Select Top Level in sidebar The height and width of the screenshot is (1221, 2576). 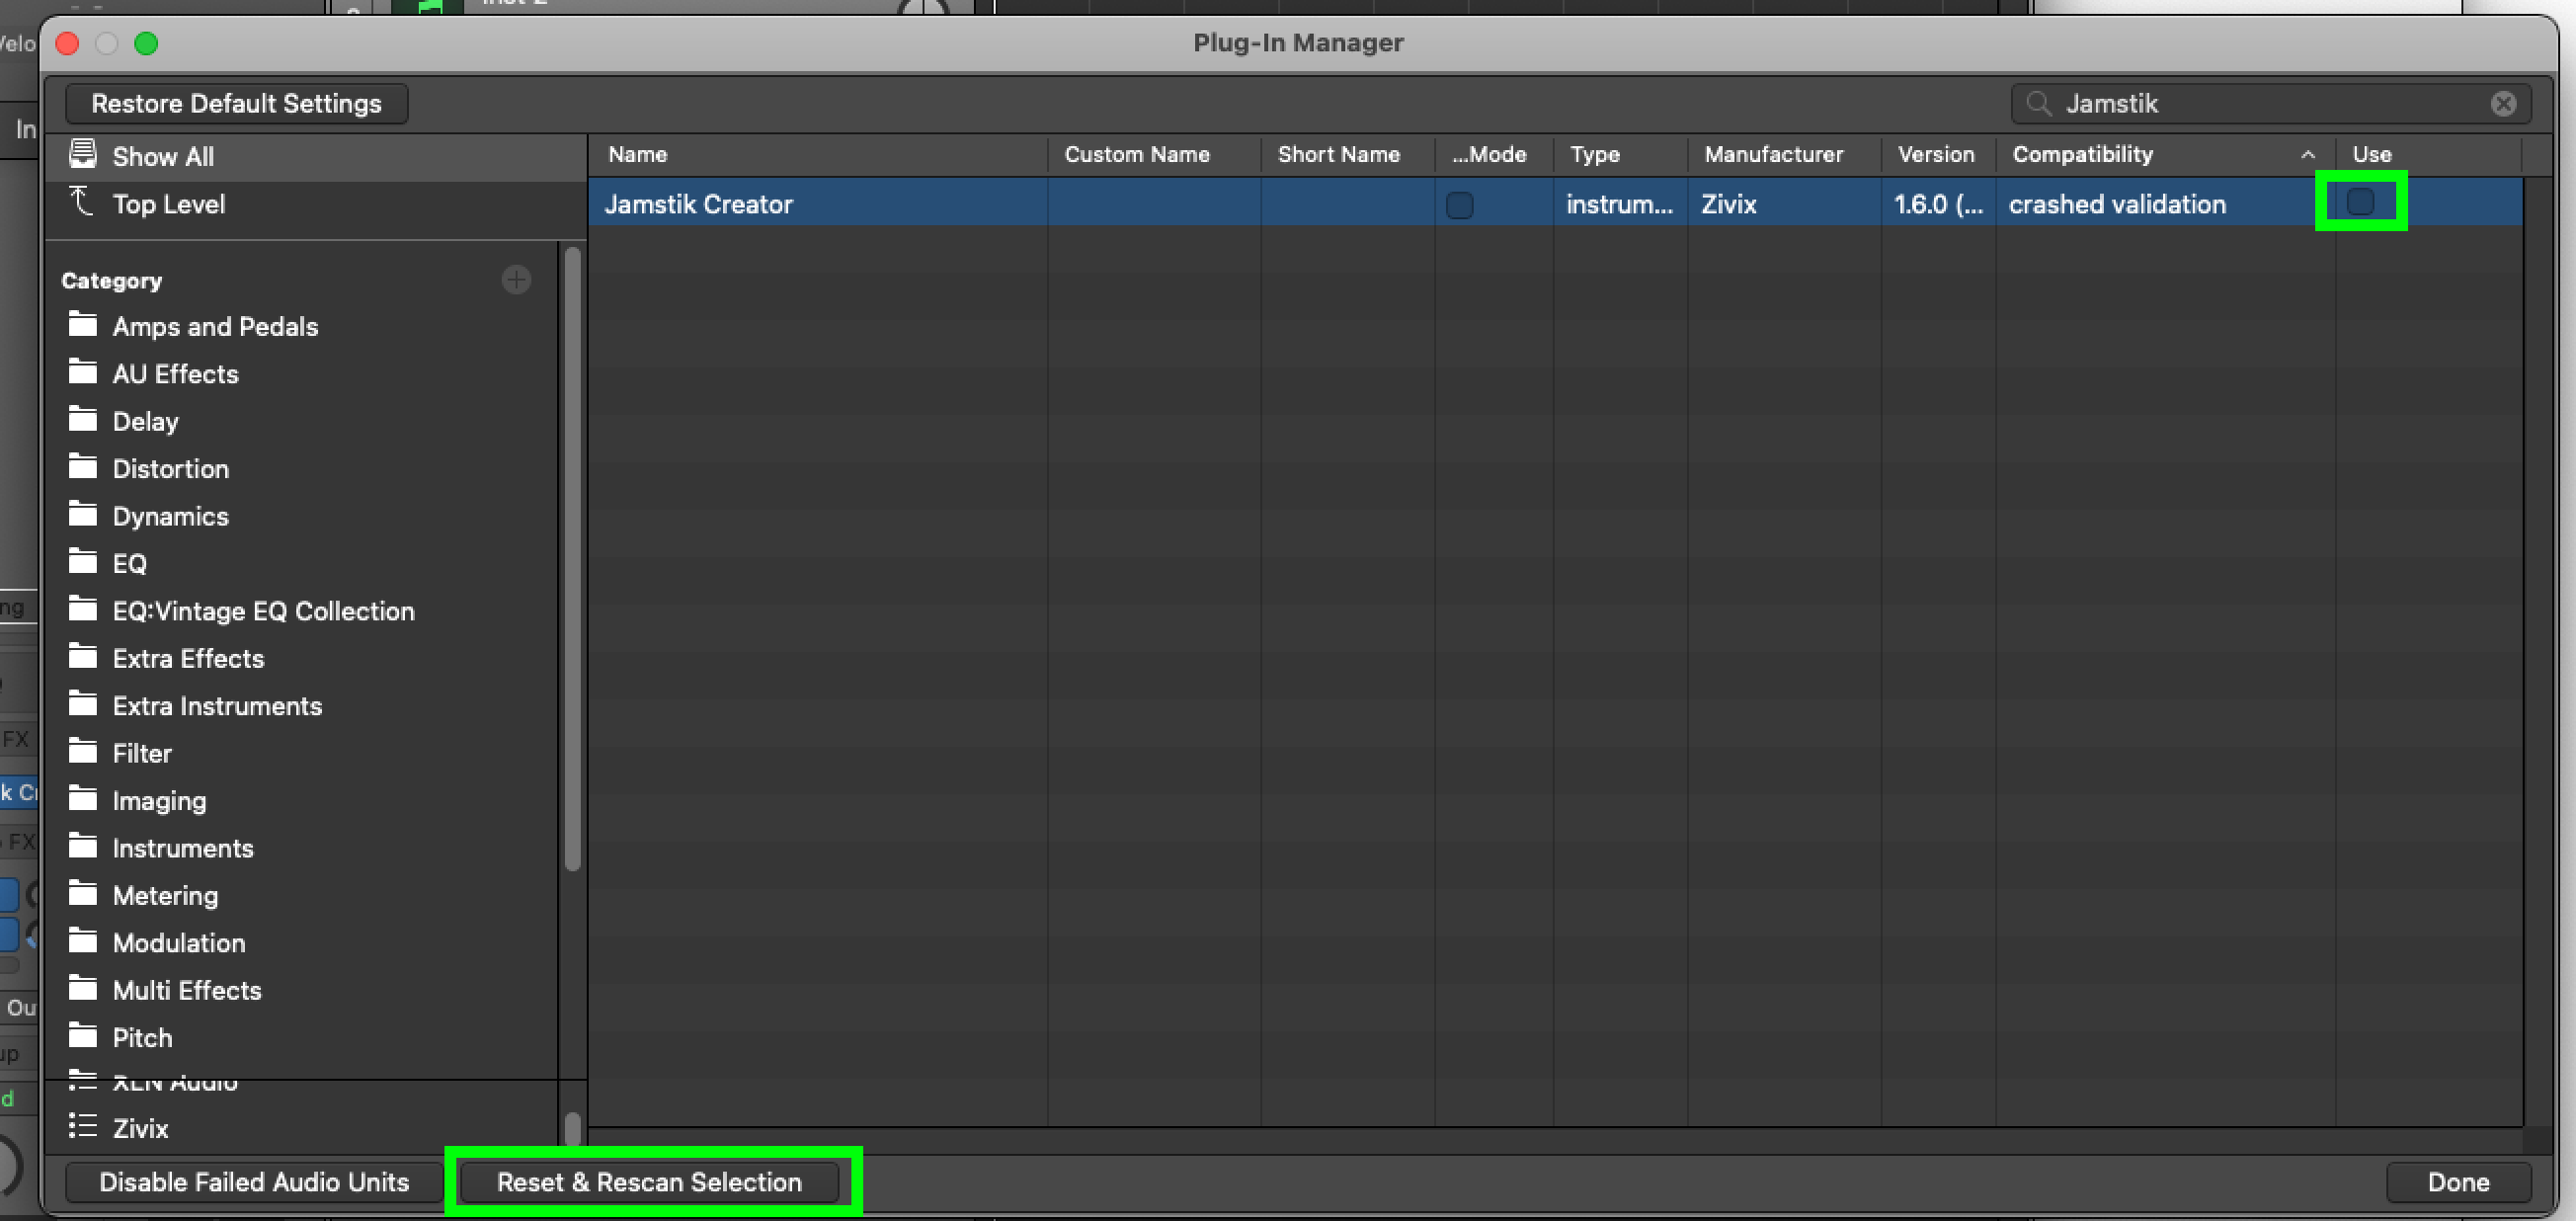(x=316, y=204)
